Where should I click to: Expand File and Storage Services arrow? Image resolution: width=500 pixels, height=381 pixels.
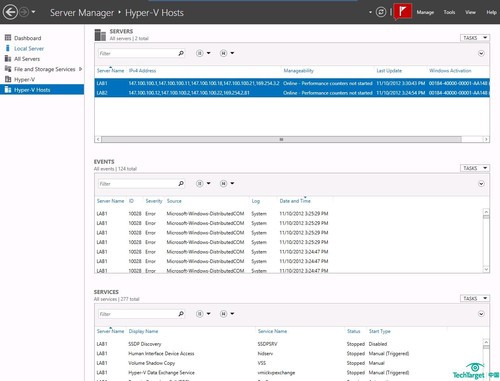tap(80, 69)
